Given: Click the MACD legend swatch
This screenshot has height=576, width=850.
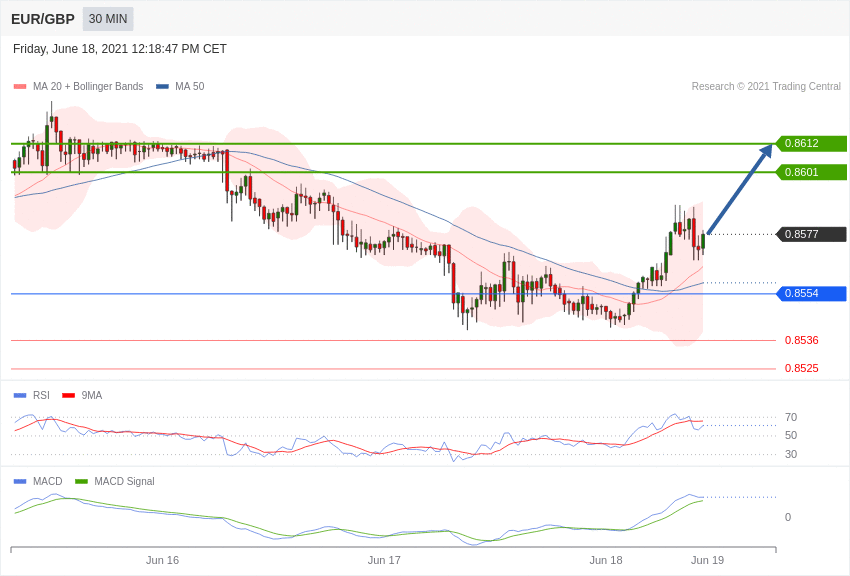Looking at the screenshot, I should [x=20, y=482].
